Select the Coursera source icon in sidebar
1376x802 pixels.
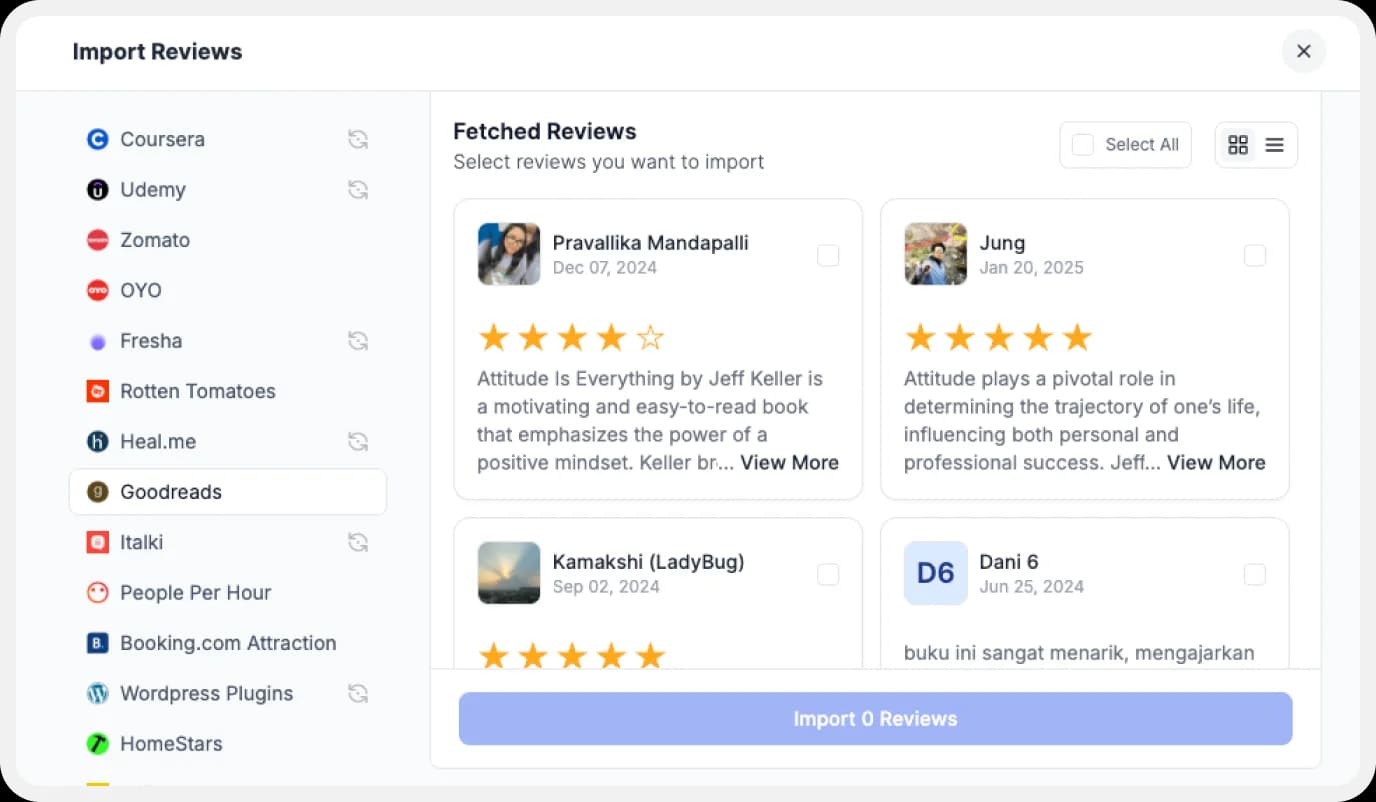coord(97,139)
